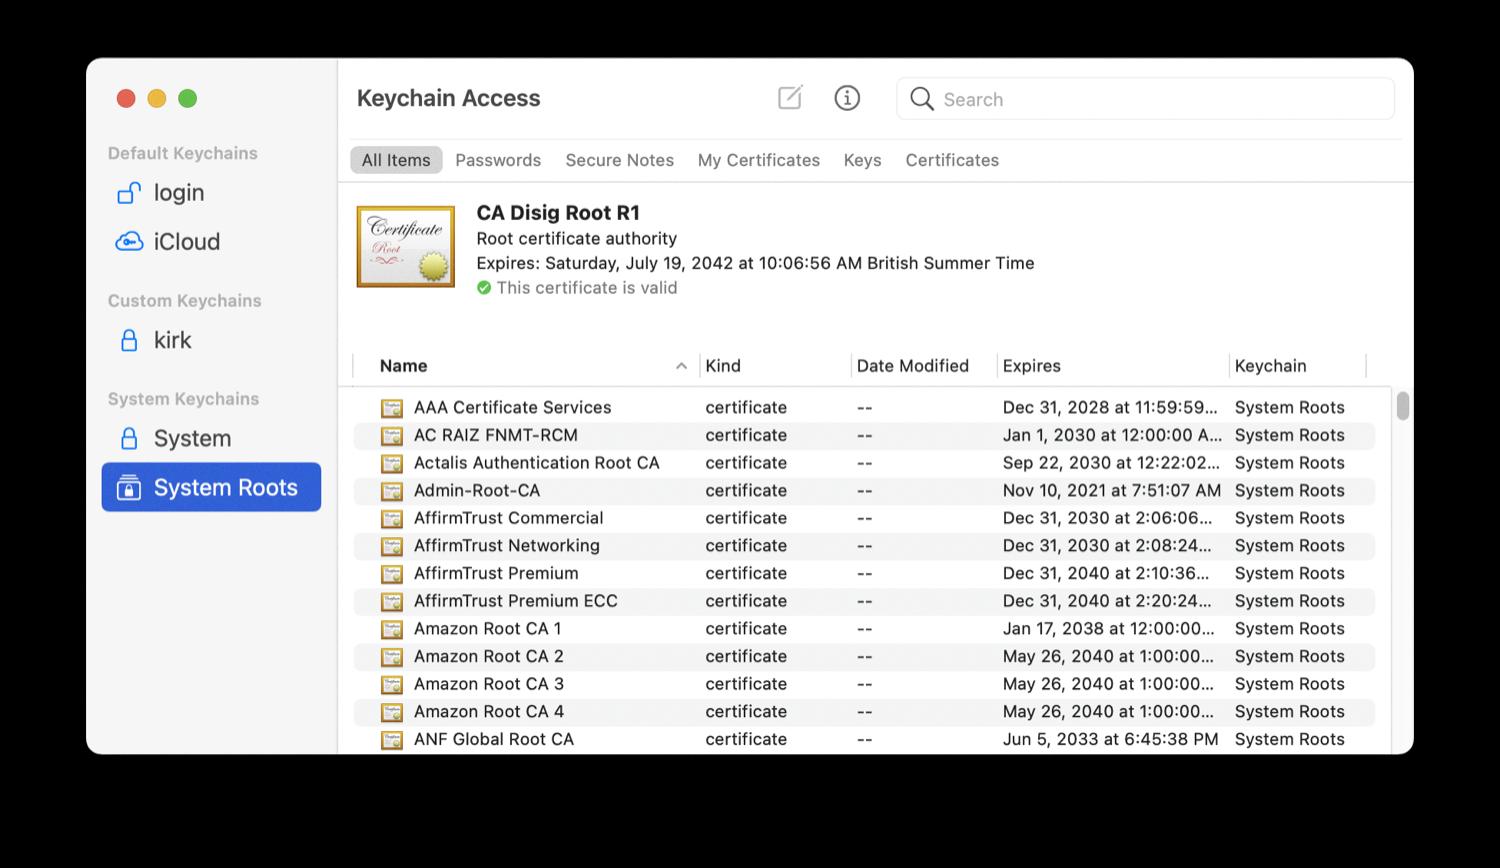The height and width of the screenshot is (868, 1500).
Task: Select the Keys tab
Action: (861, 160)
